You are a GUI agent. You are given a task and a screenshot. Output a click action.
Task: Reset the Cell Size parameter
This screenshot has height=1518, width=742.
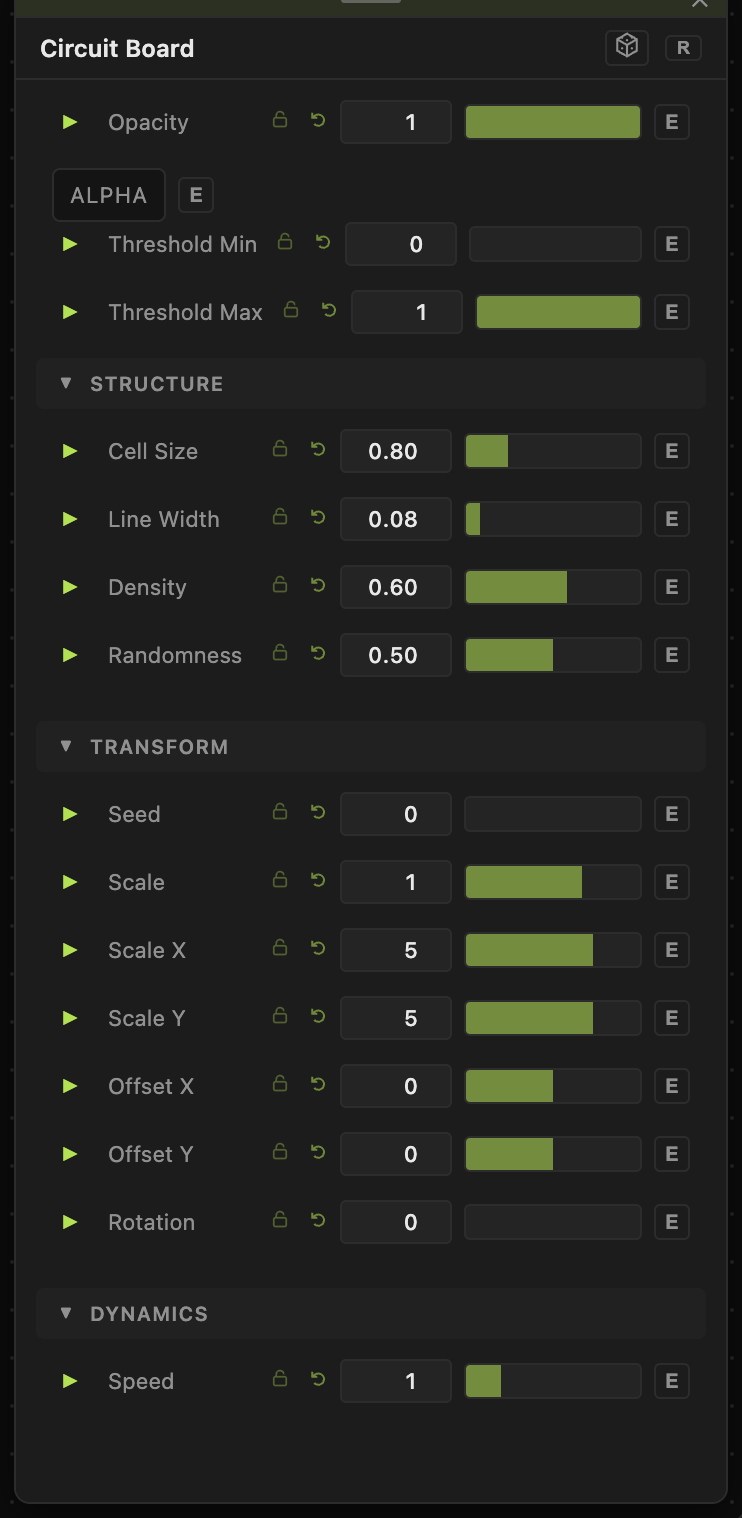coord(318,450)
